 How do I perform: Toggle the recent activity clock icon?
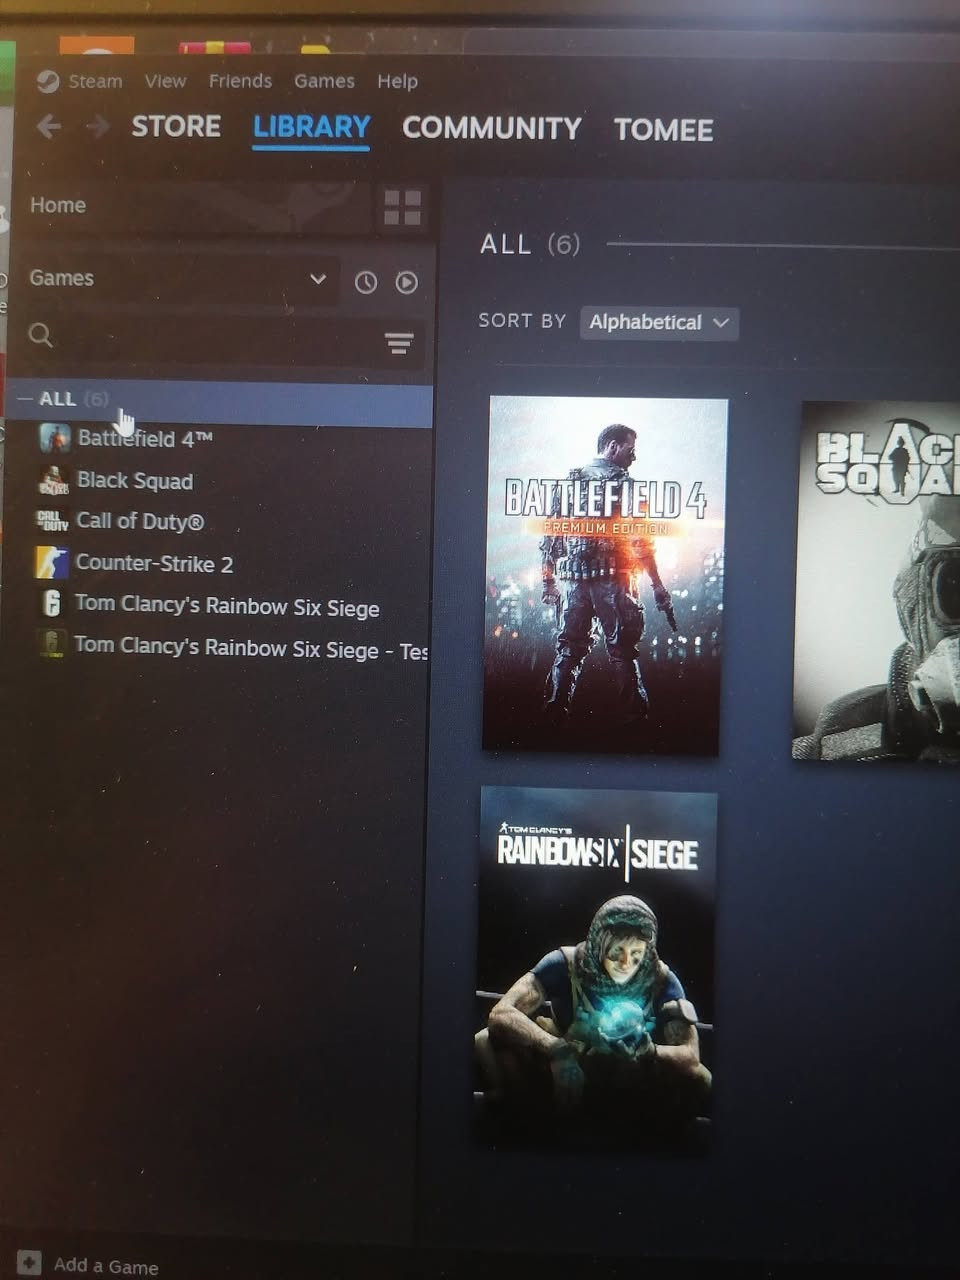pos(366,283)
